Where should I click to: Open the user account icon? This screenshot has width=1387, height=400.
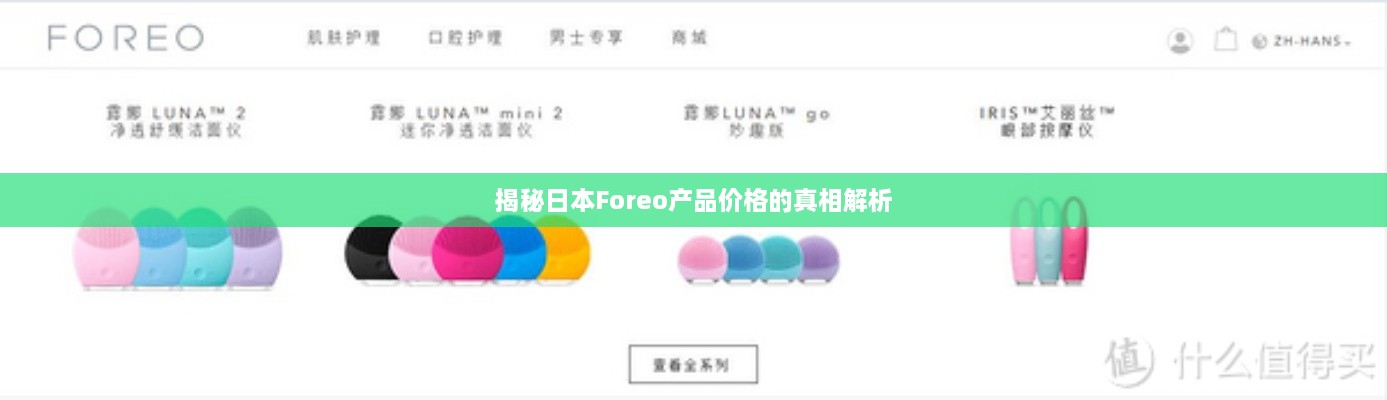coord(1180,41)
